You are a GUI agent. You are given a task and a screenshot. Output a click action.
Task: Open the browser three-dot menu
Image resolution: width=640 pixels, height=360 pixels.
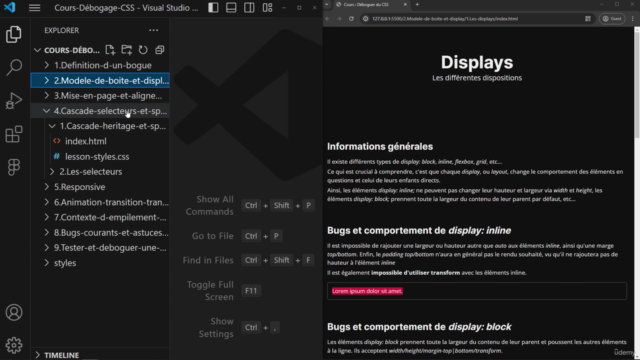[x=633, y=19]
